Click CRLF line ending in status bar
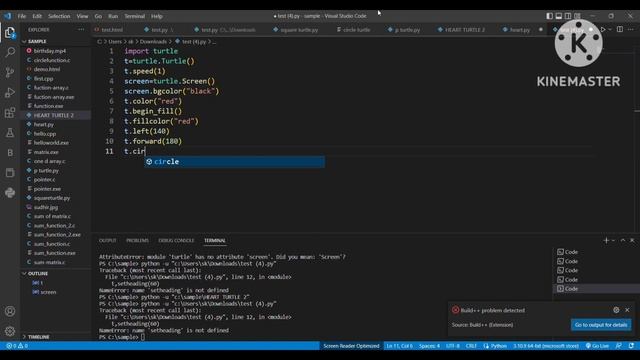Viewport: 640px width, 360px height. (471, 346)
